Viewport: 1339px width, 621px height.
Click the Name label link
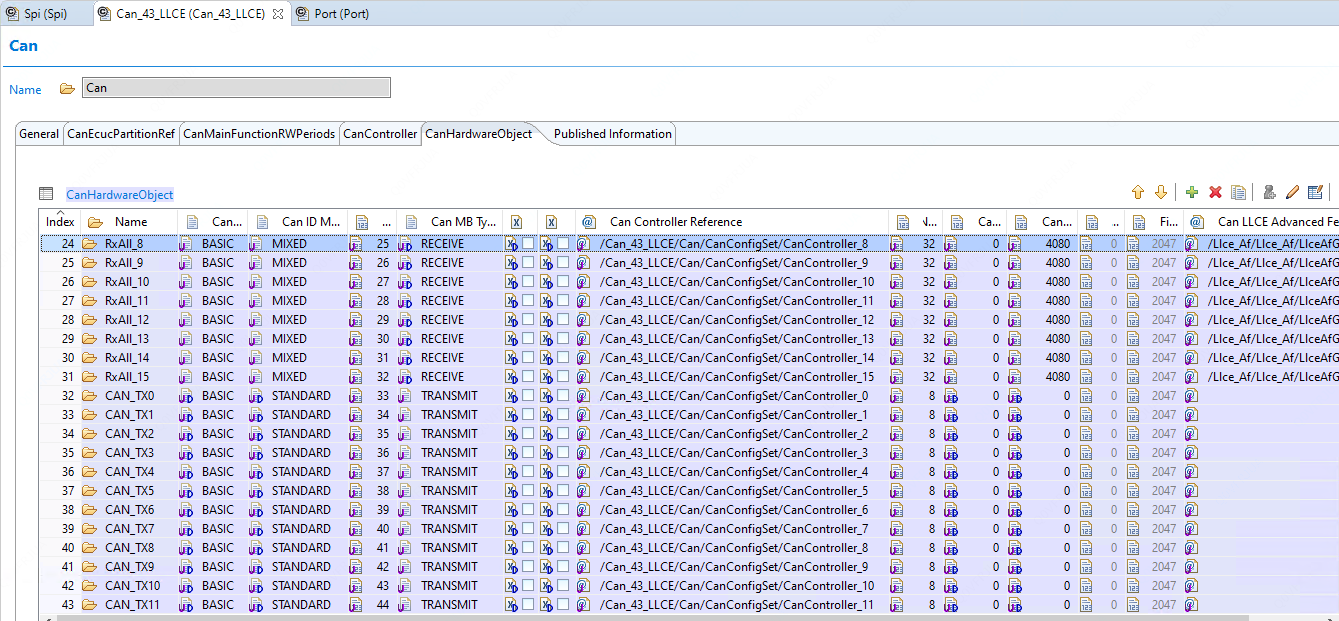click(25, 90)
